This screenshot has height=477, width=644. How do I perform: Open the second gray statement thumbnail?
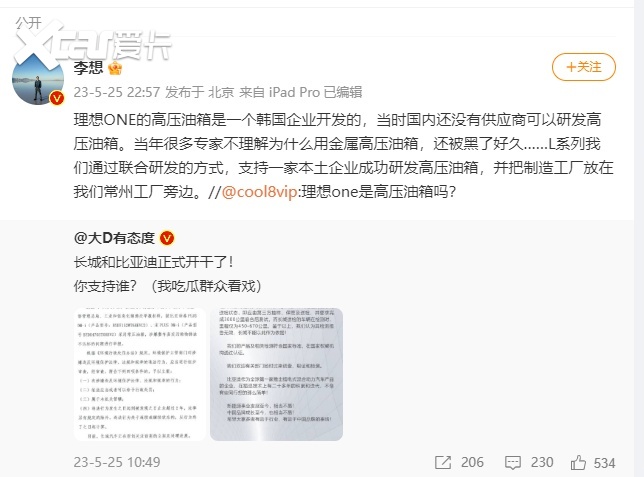tap(276, 374)
